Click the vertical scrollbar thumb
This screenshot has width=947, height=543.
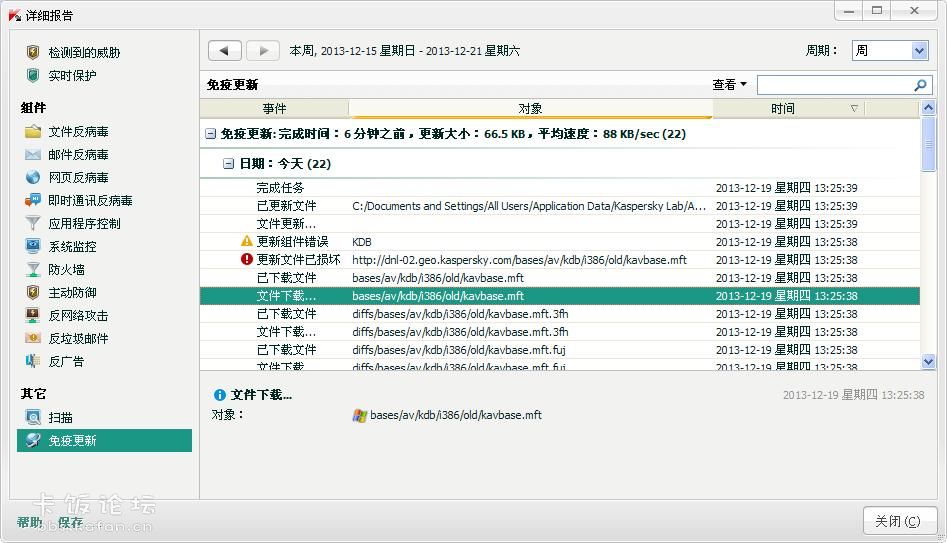click(x=928, y=144)
